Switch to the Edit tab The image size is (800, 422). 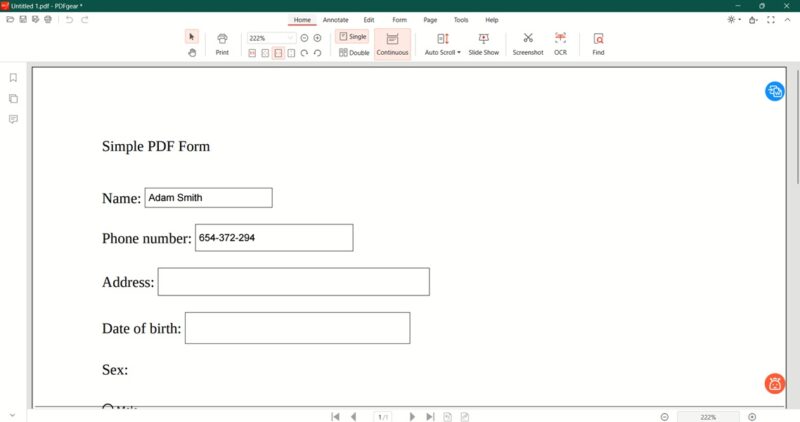click(369, 20)
